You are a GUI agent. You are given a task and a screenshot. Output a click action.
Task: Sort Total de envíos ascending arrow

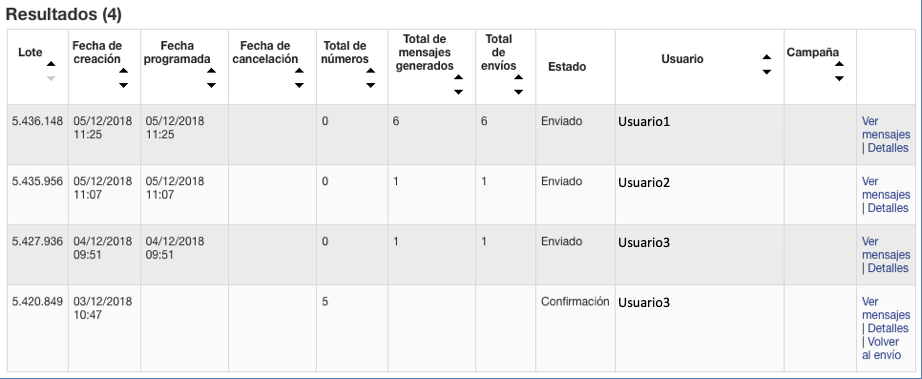(x=519, y=78)
